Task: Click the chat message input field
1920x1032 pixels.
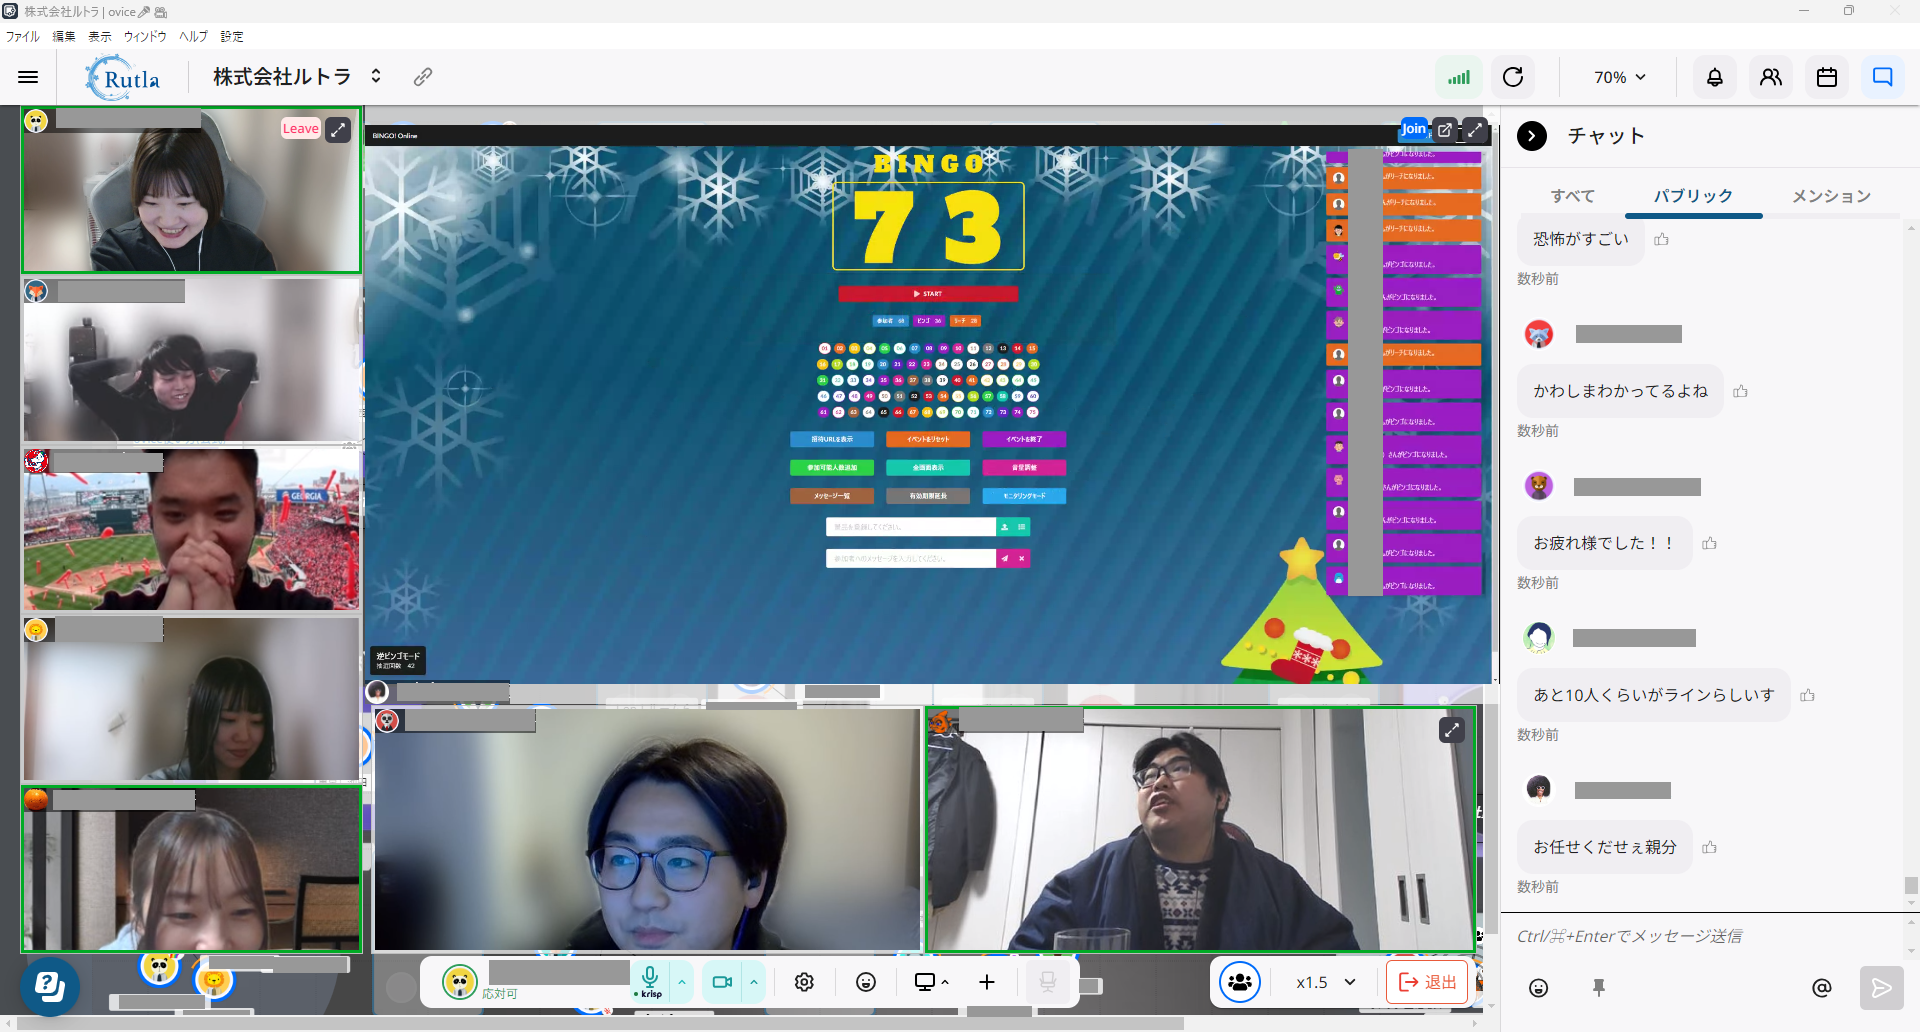Action: [x=1700, y=936]
